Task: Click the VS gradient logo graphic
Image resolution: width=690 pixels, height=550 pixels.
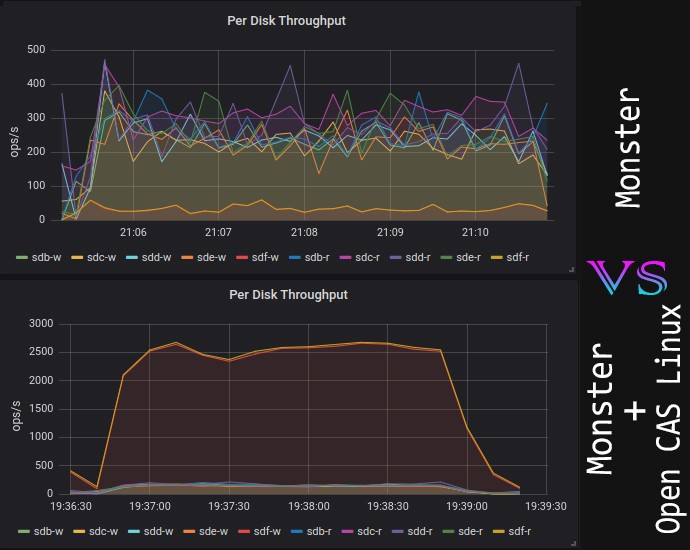Action: [627, 277]
